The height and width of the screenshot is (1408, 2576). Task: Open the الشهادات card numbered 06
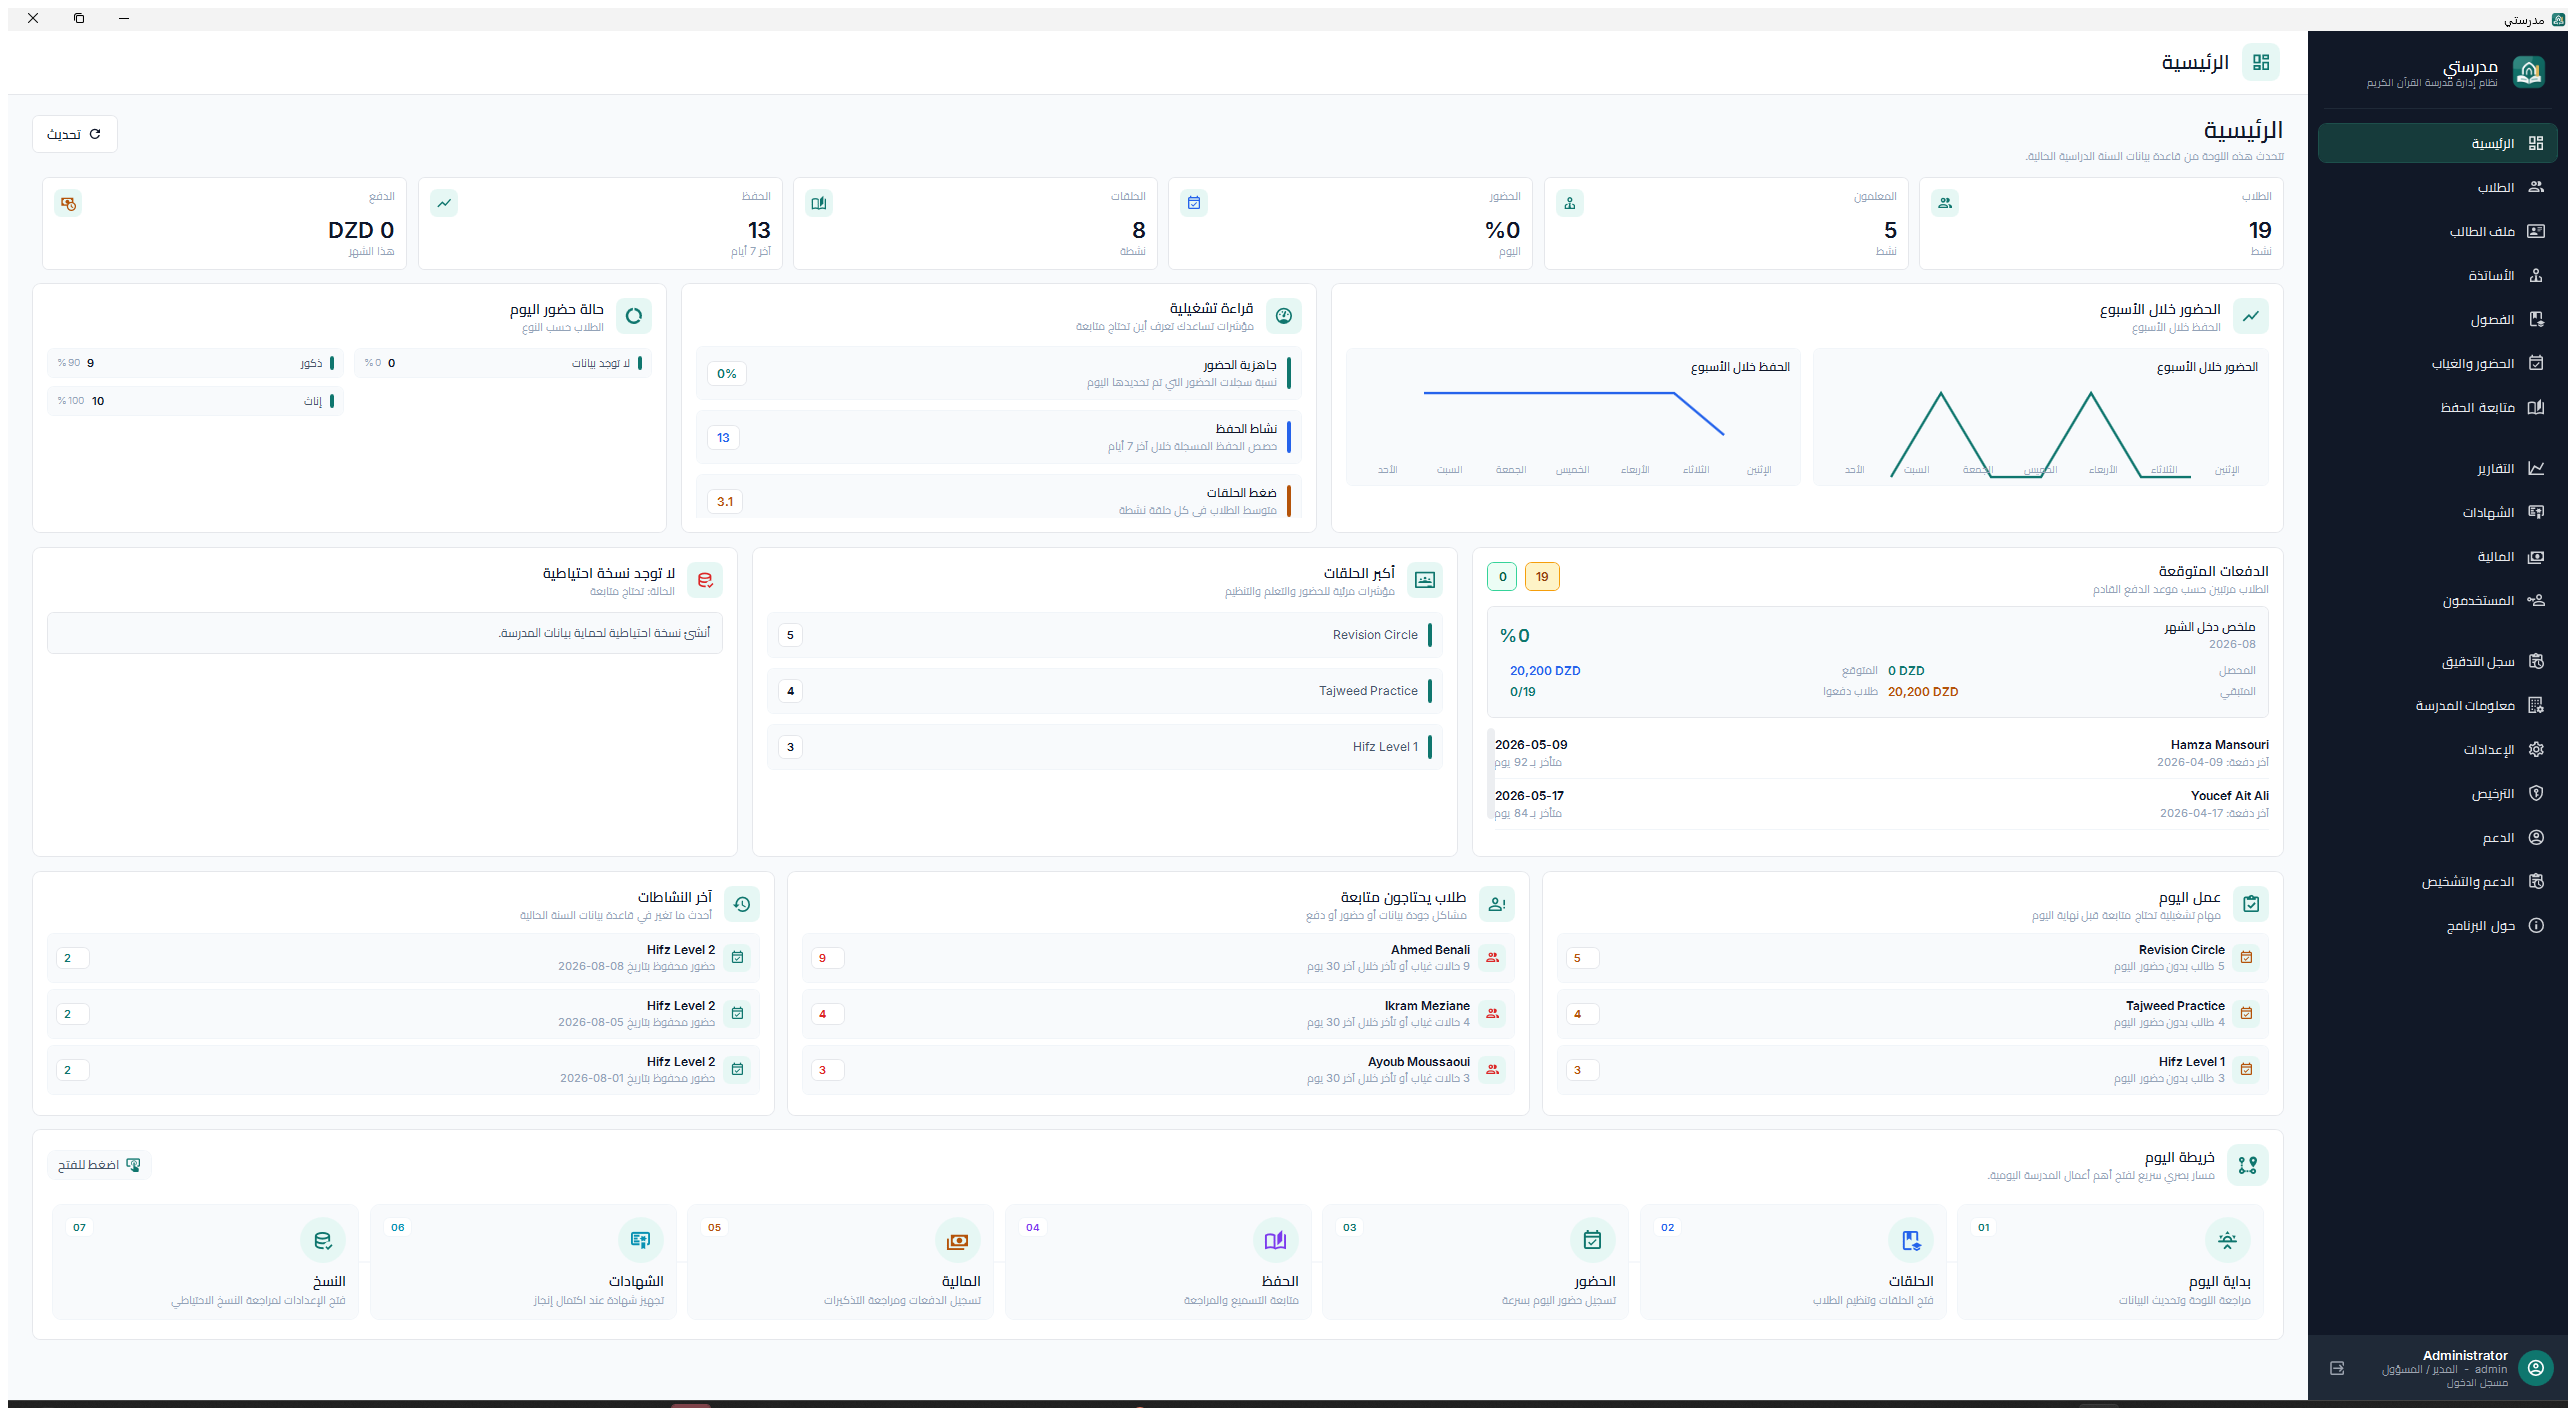(x=523, y=1262)
